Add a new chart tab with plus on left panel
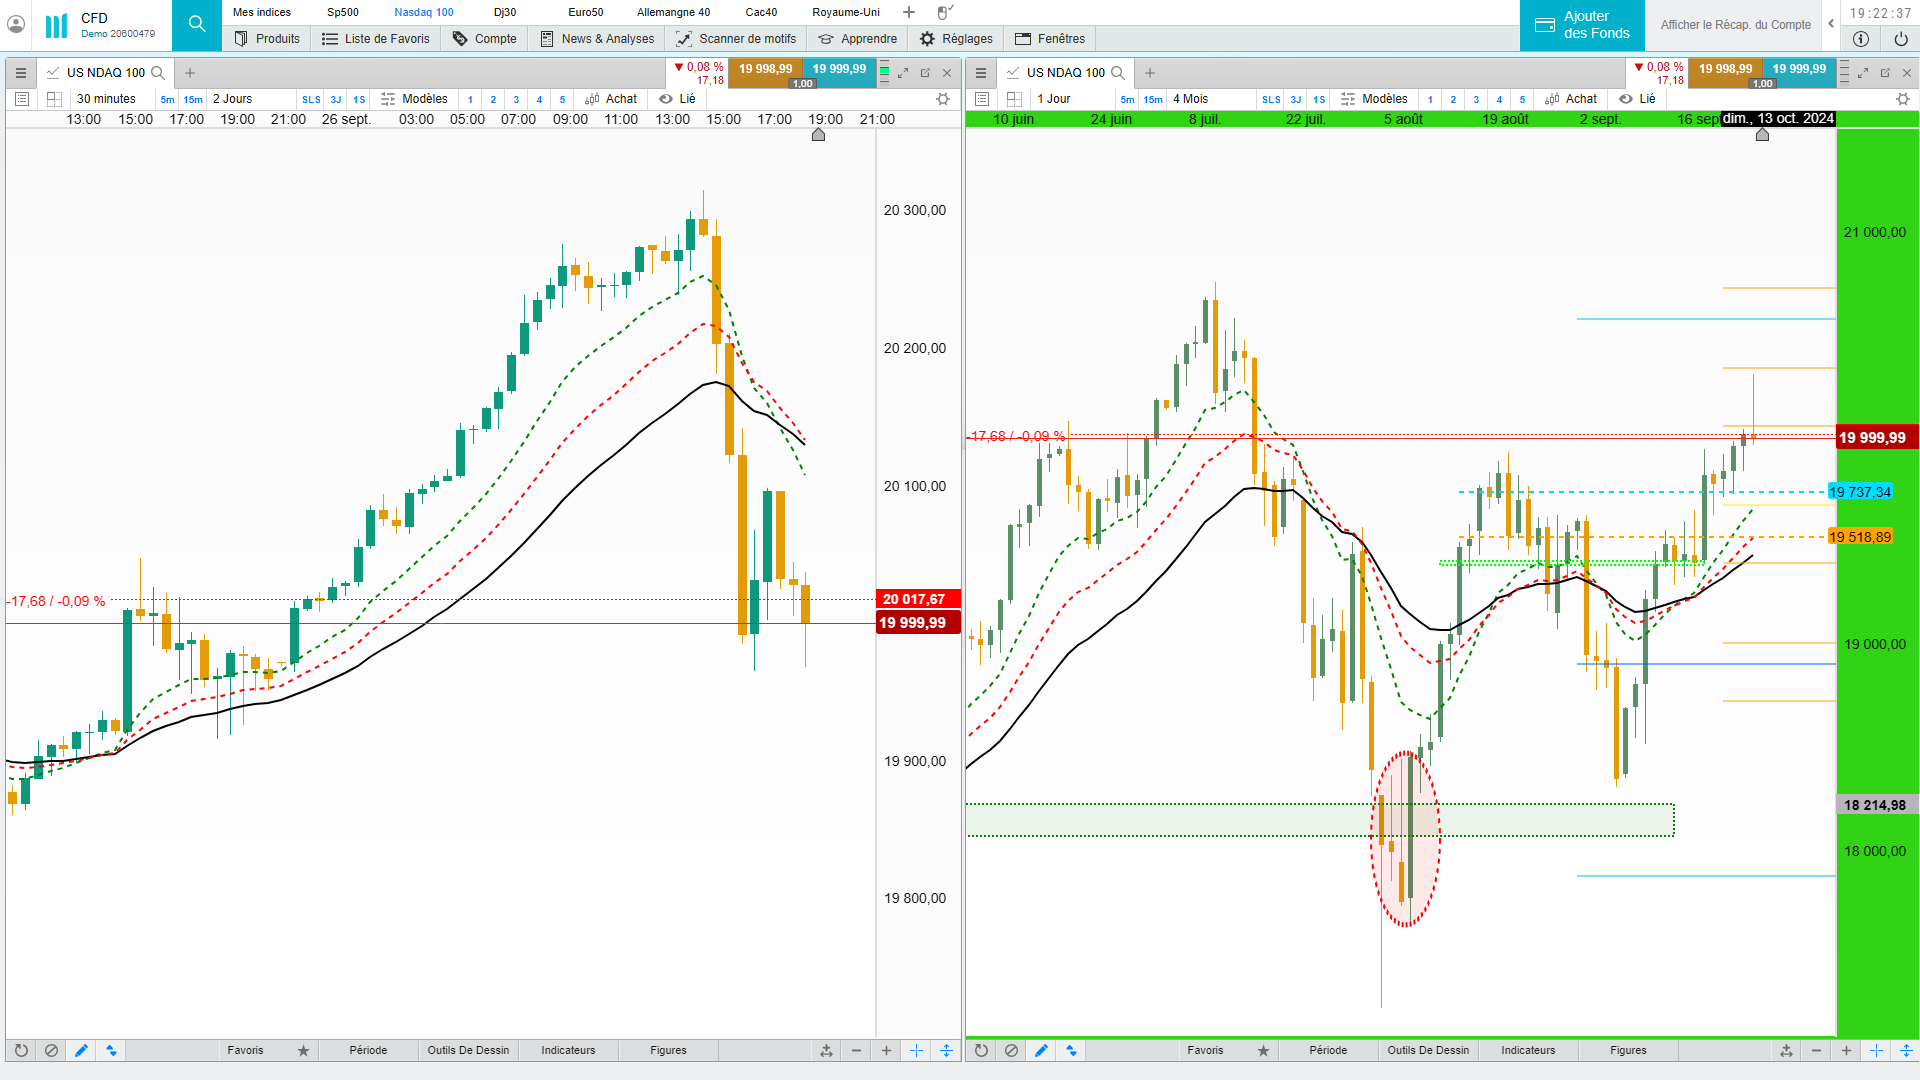Viewport: 1920px width, 1080px height. coord(190,73)
